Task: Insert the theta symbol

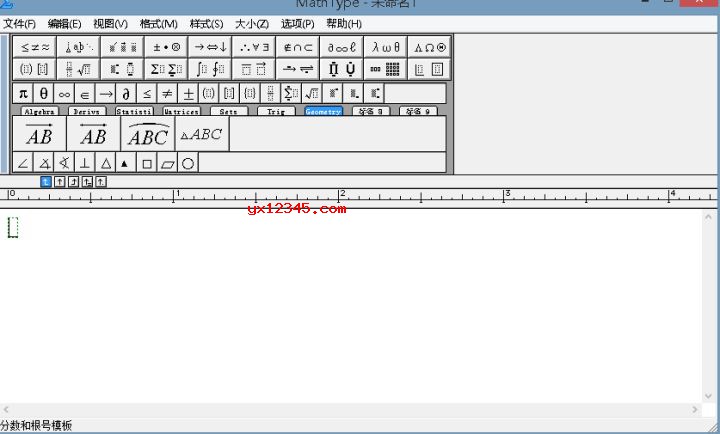Action: point(44,94)
